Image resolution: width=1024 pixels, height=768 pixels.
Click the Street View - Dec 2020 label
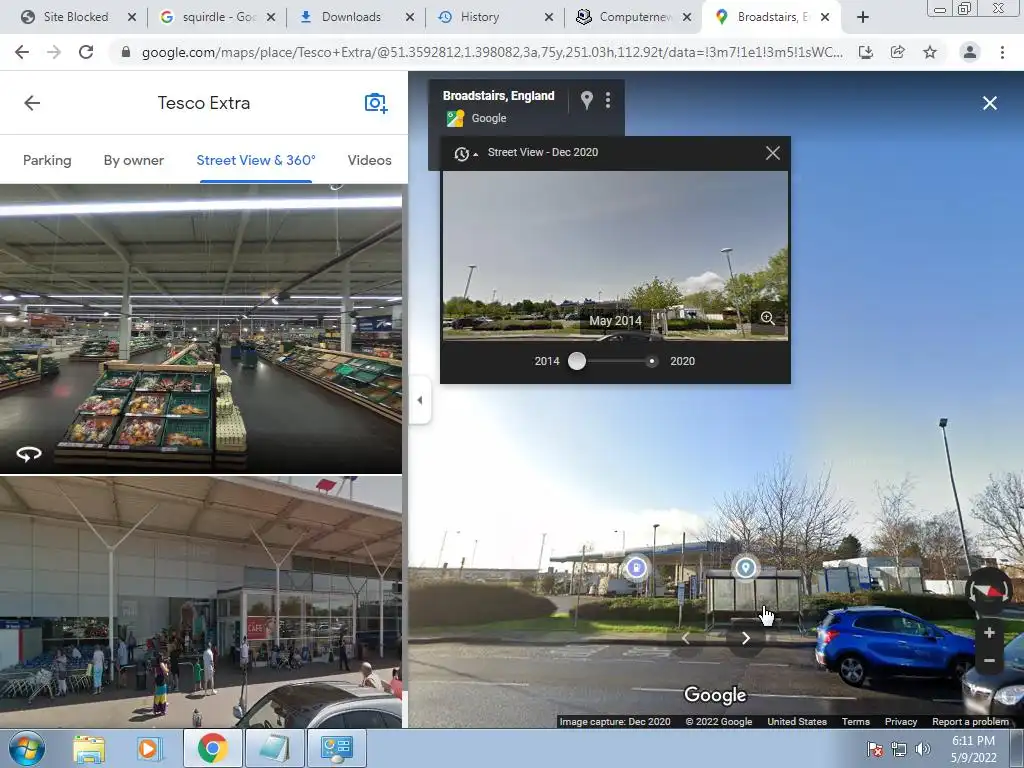pyautogui.click(x=543, y=152)
